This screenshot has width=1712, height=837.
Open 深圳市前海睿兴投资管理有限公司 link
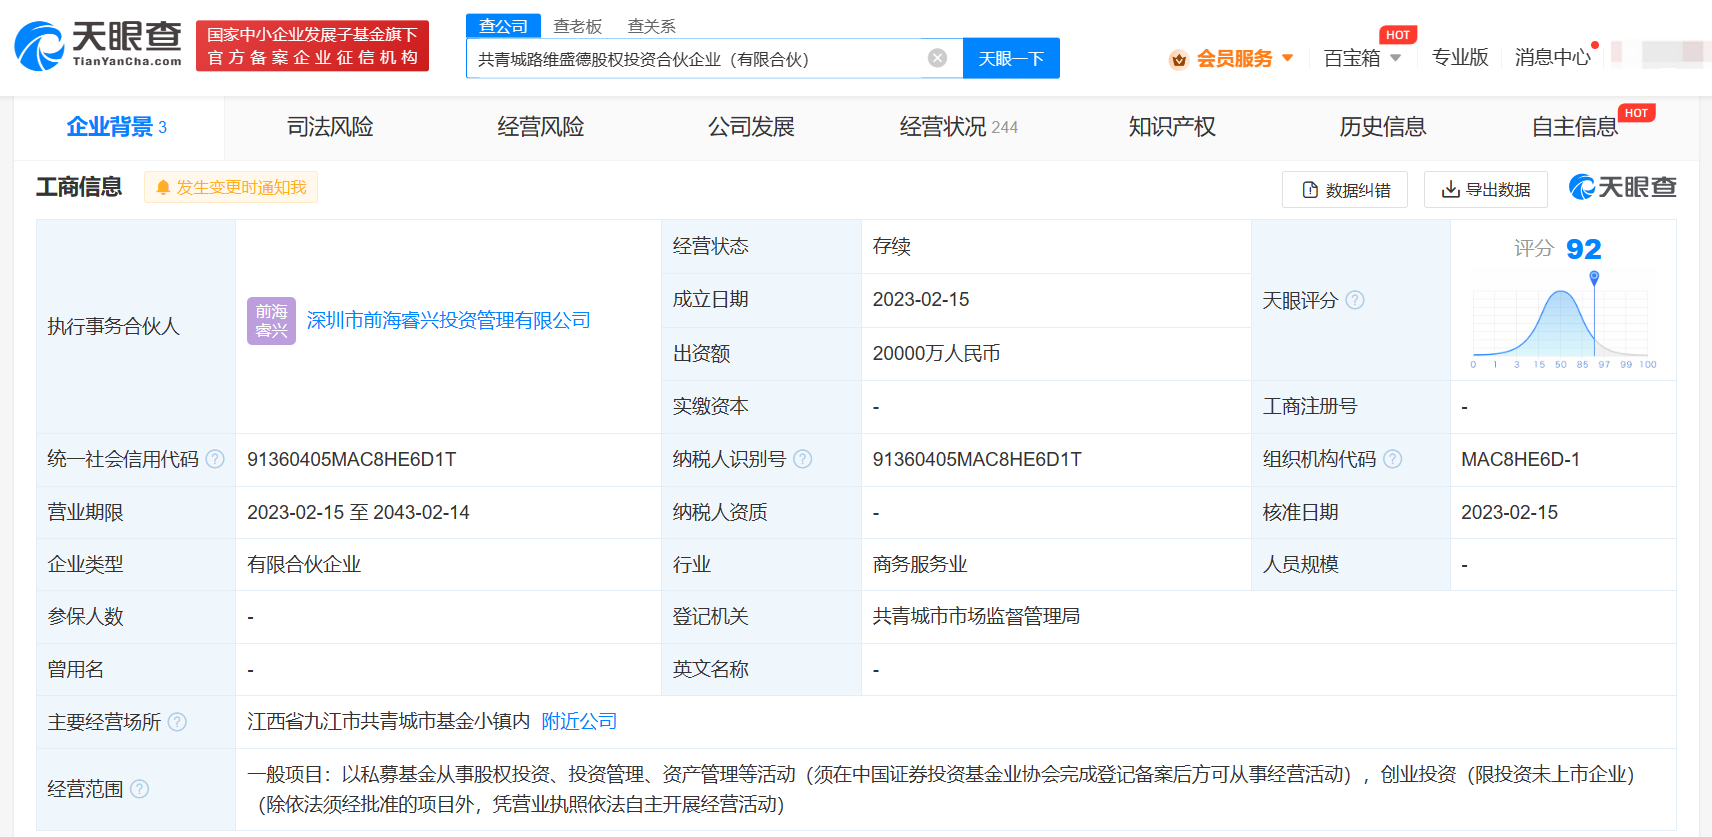pyautogui.click(x=448, y=320)
